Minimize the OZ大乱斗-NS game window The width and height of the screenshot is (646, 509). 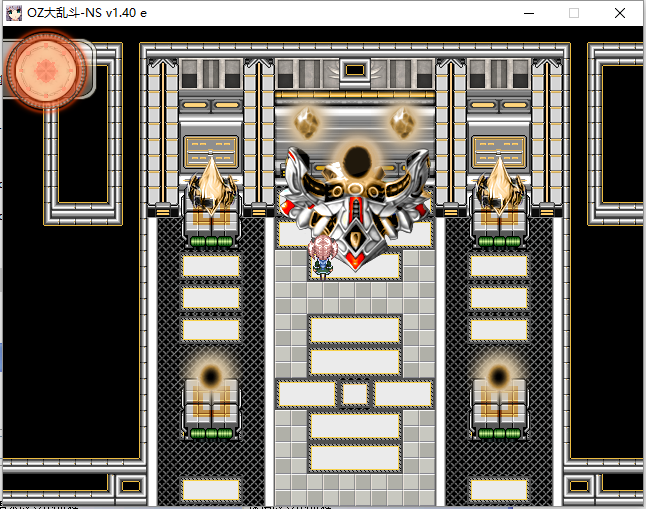click(529, 13)
